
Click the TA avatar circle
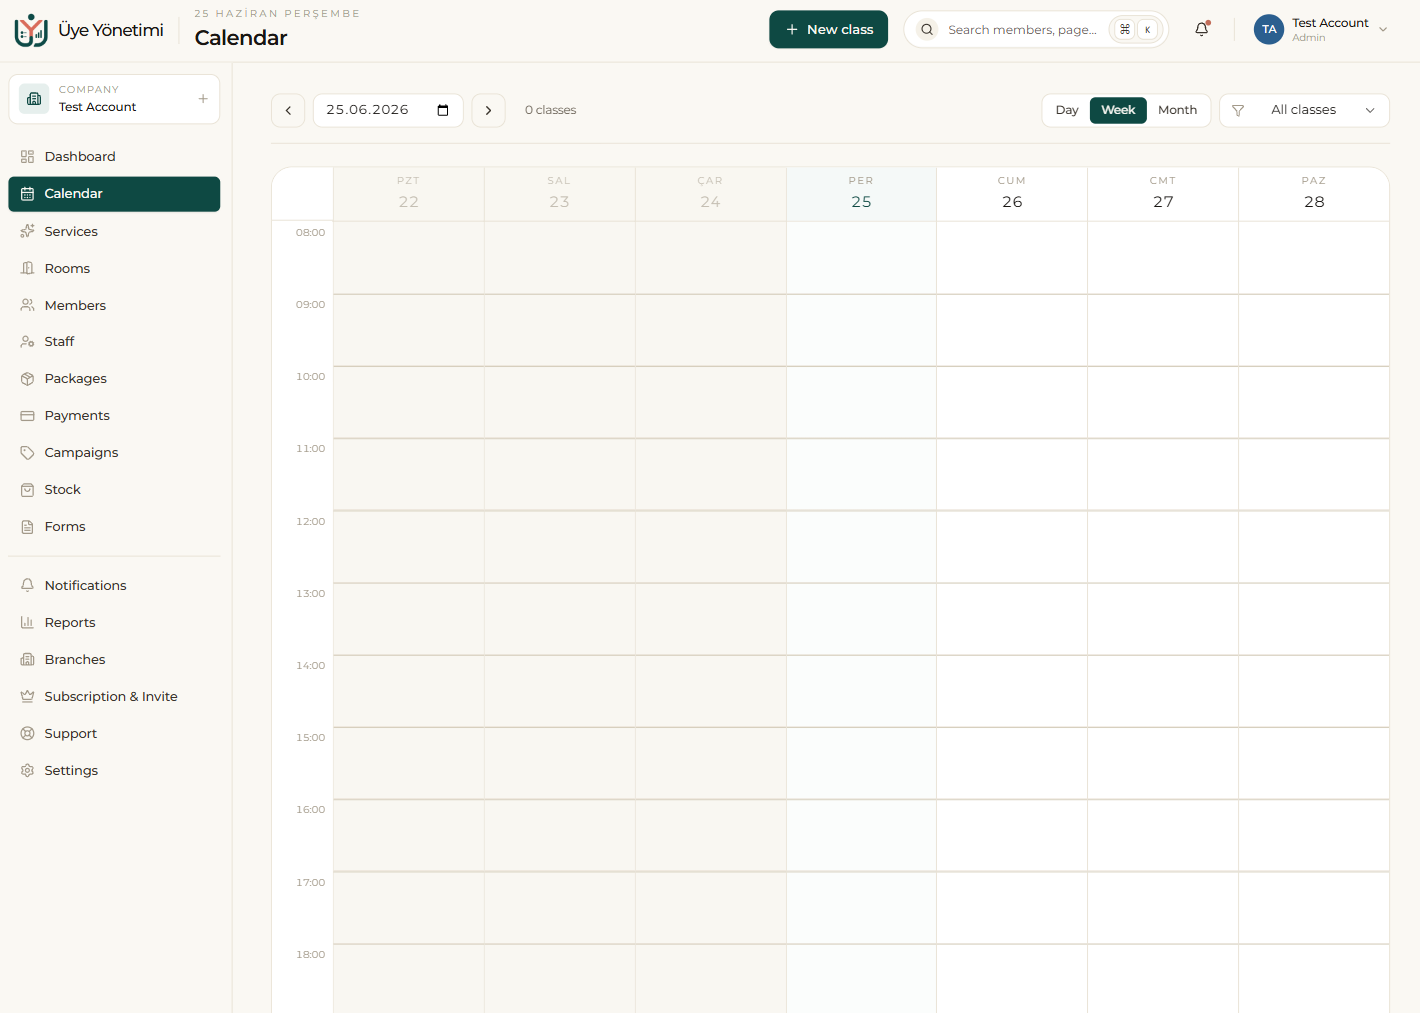click(1269, 29)
